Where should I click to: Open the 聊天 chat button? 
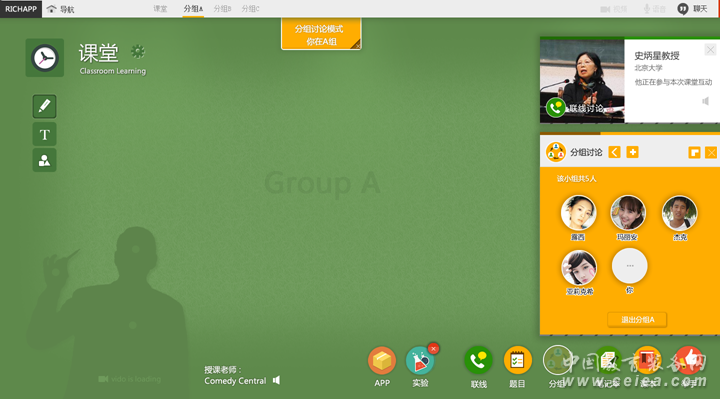pyautogui.click(x=692, y=9)
